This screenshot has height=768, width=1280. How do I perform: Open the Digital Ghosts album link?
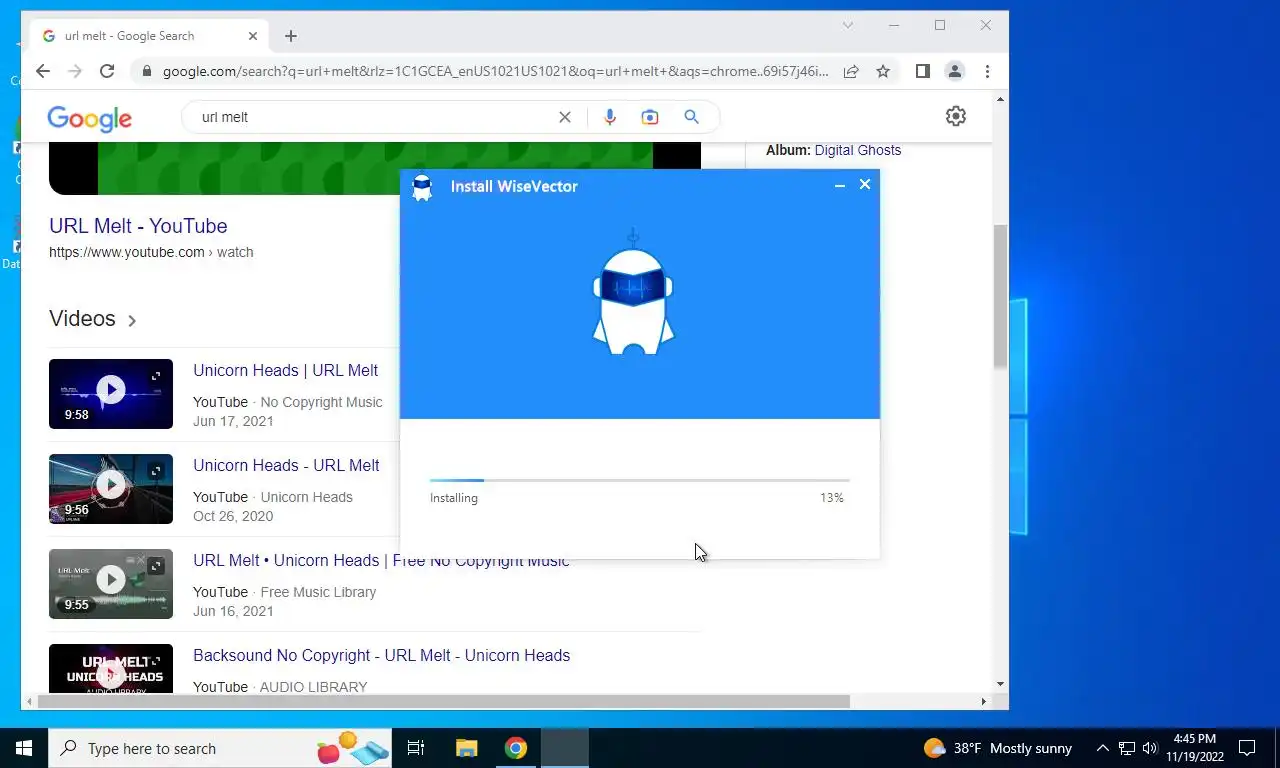pos(858,150)
